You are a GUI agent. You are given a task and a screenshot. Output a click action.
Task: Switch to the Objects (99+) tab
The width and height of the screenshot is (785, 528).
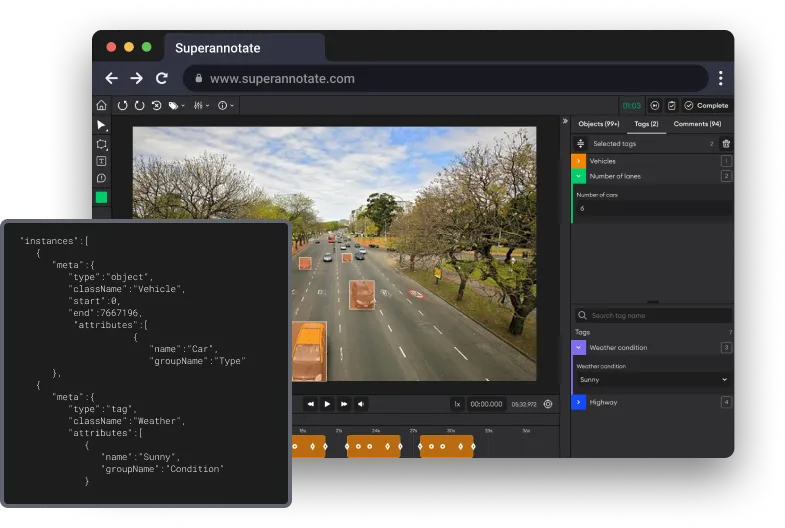[598, 124]
